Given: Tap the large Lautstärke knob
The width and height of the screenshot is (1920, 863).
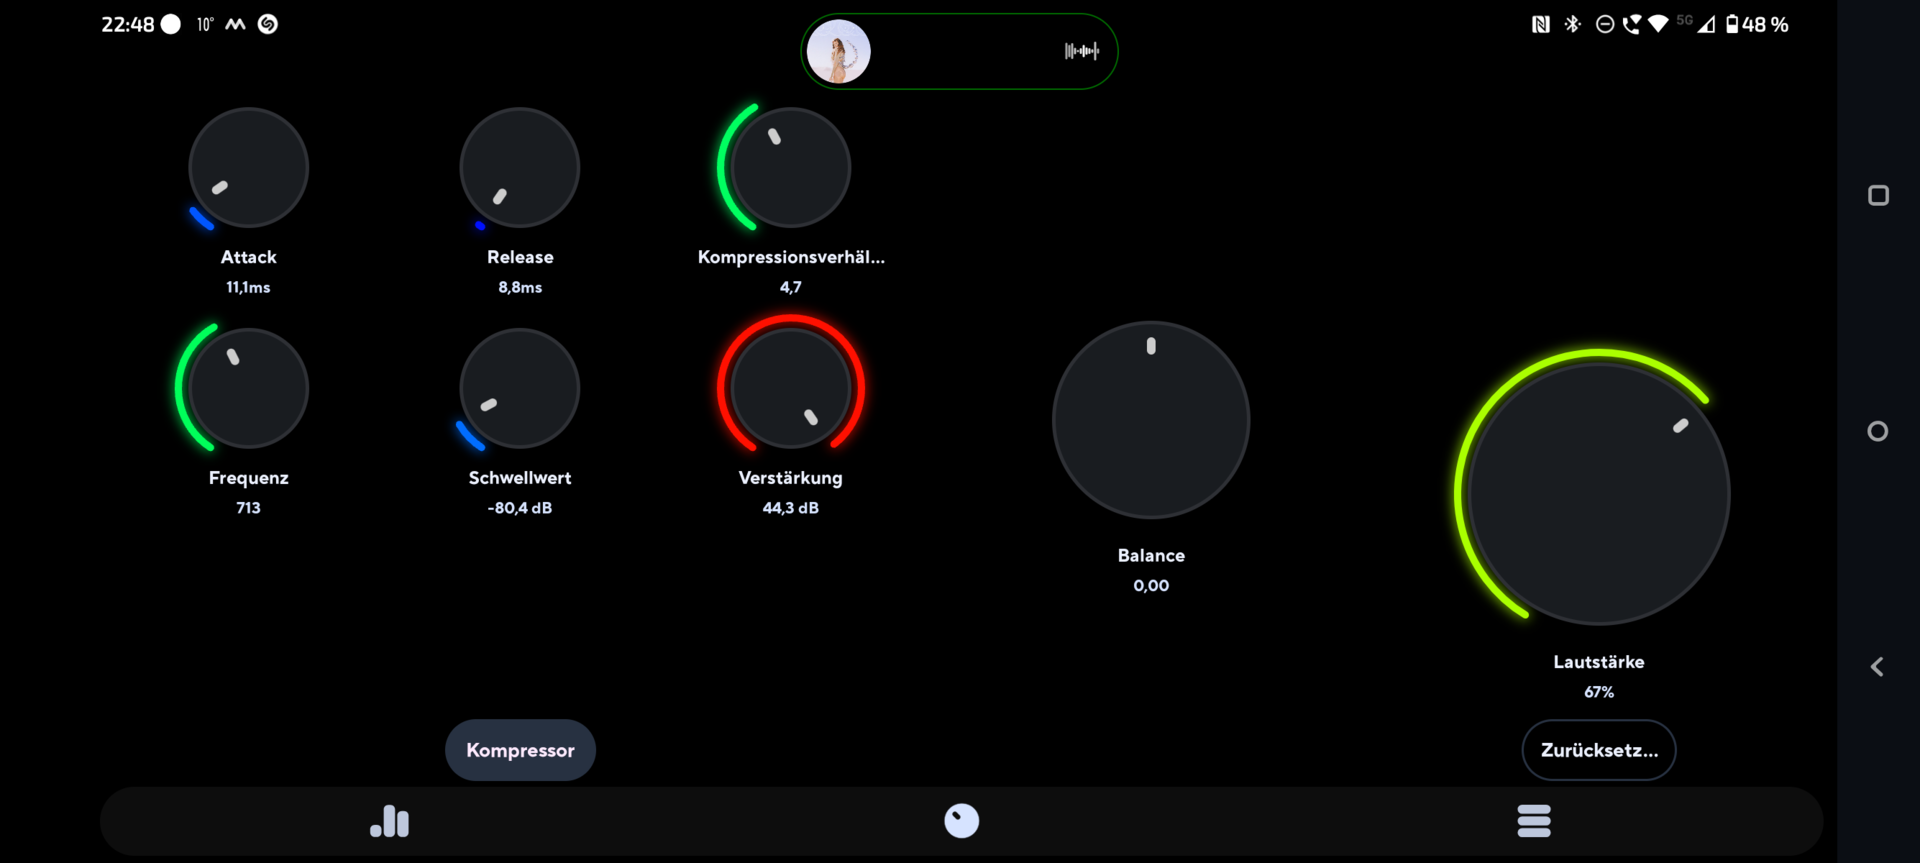Looking at the screenshot, I should point(1598,494).
